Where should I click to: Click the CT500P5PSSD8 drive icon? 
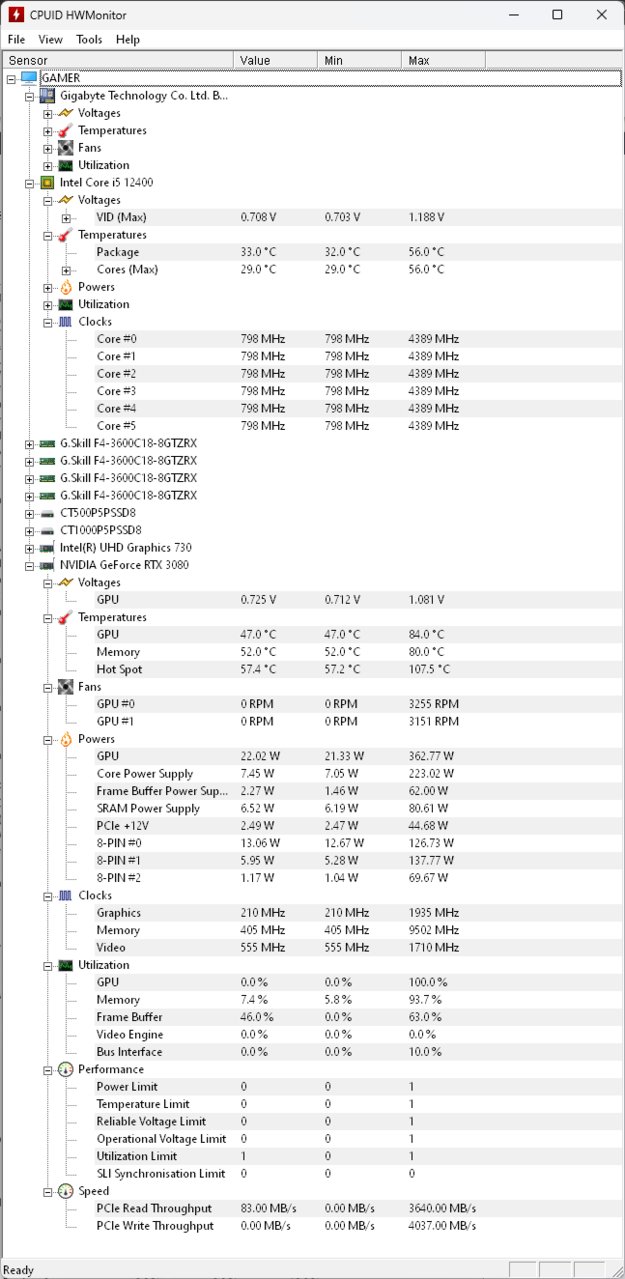pyautogui.click(x=47, y=513)
